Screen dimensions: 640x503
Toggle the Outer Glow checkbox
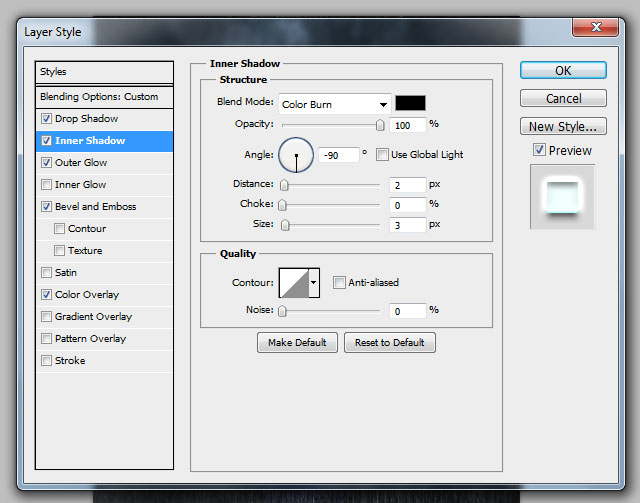click(47, 163)
